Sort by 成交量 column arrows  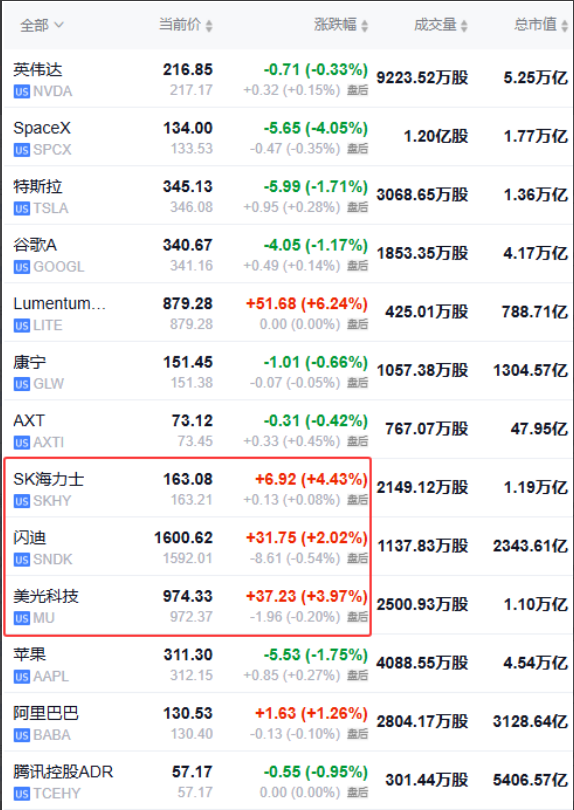coord(464,26)
